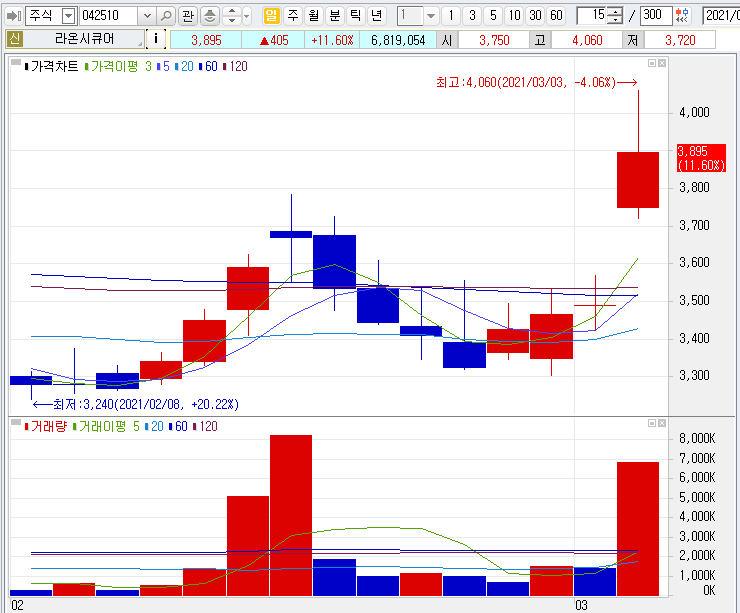Select the 60 interval preset button in the toolbar
This screenshot has width=740, height=613.
pyautogui.click(x=556, y=16)
